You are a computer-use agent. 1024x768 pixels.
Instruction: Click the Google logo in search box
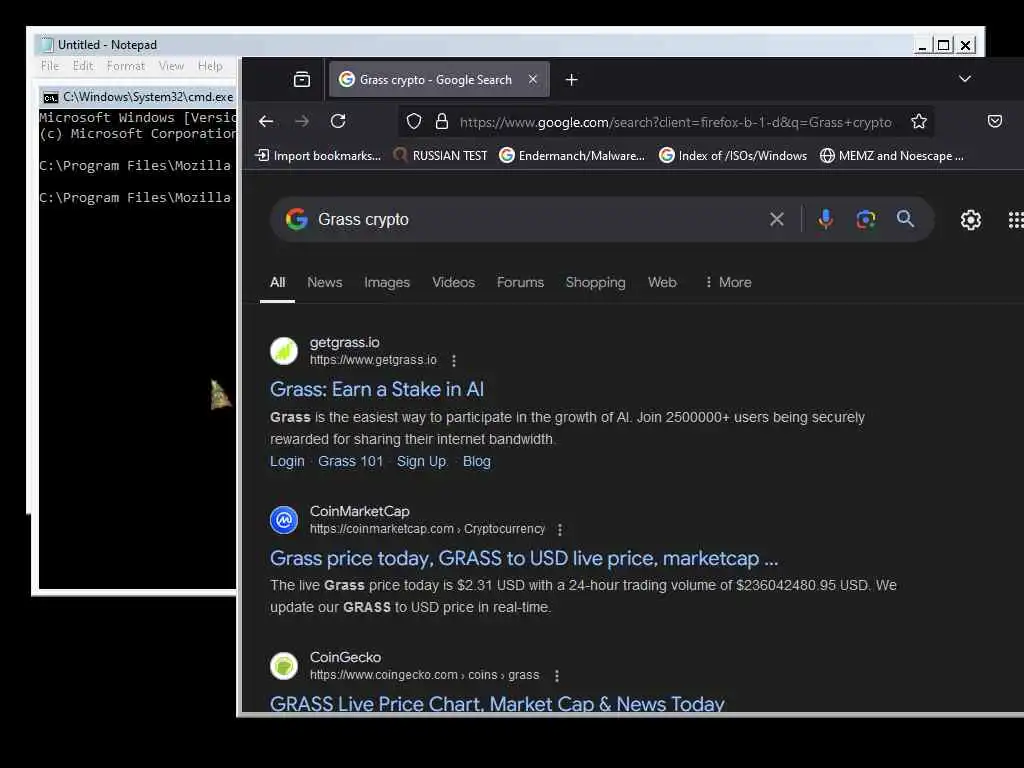pos(296,219)
